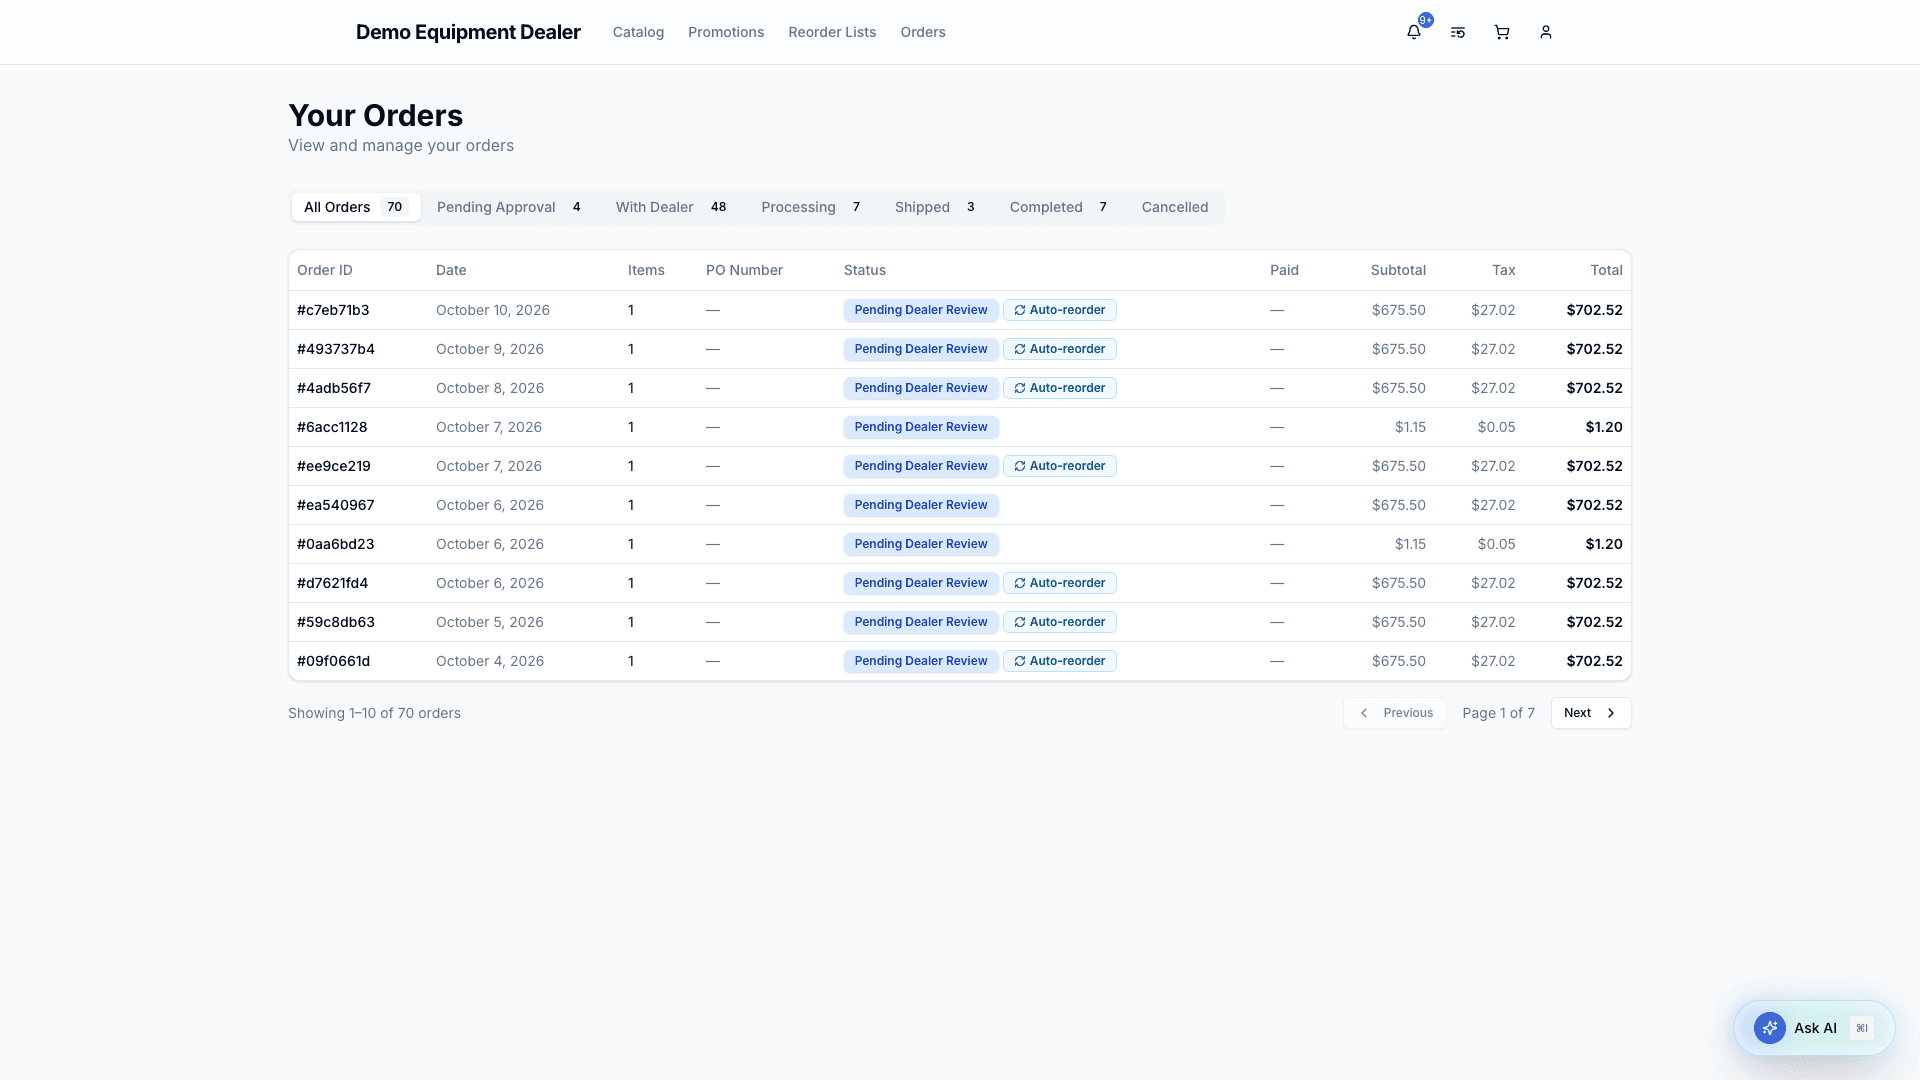
Task: Click Pending Dealer Review badge on #6acc1128
Action: click(921, 427)
